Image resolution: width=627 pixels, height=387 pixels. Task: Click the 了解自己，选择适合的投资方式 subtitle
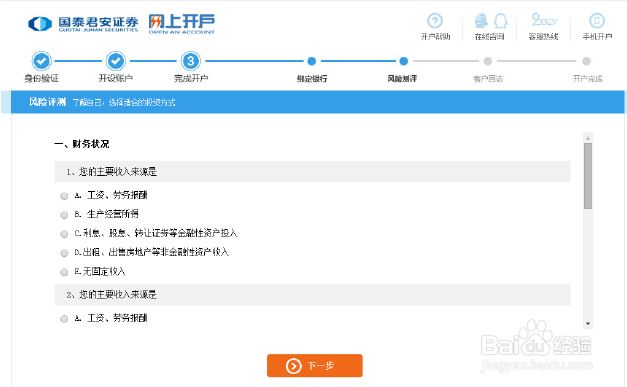(124, 103)
